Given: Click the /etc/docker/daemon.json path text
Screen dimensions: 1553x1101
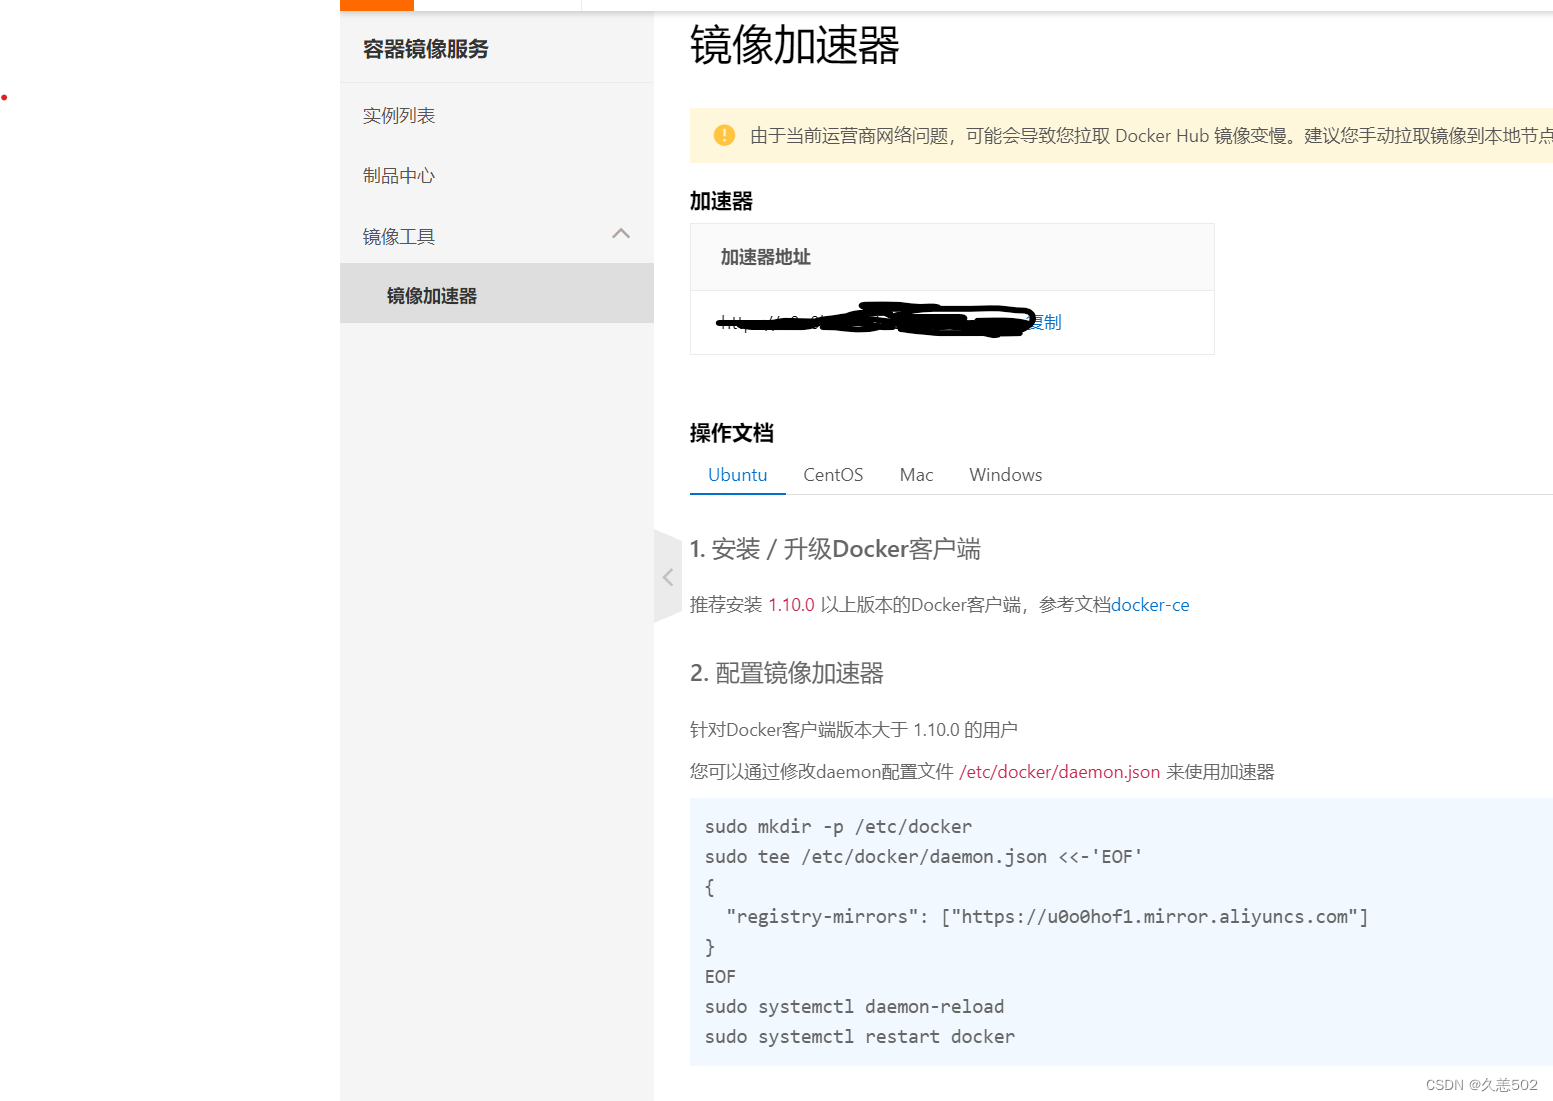Looking at the screenshot, I should point(1059,772).
